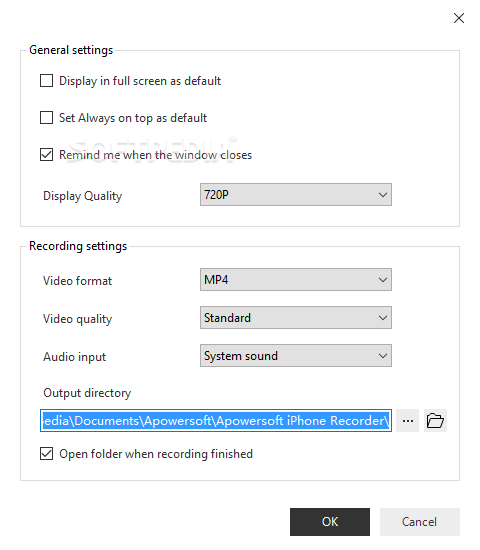Click the Audio input dropdown arrow
The image size is (480, 550).
click(383, 355)
